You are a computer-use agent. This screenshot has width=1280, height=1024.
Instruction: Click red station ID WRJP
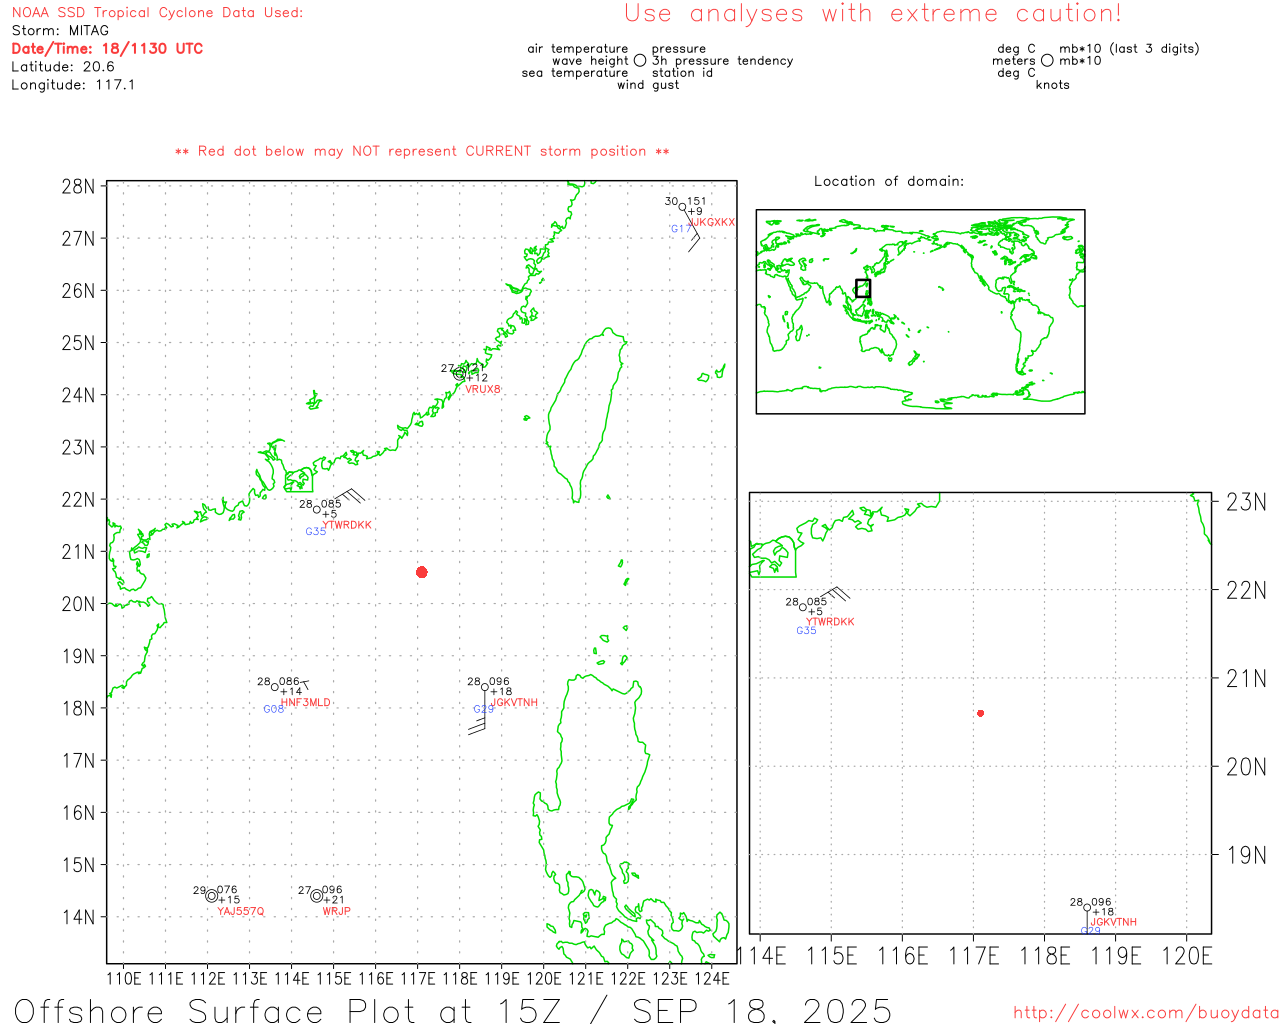point(336,911)
